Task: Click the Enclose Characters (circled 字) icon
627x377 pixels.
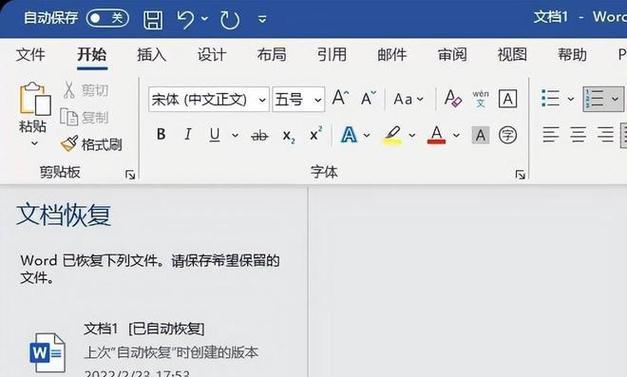Action: coord(508,135)
